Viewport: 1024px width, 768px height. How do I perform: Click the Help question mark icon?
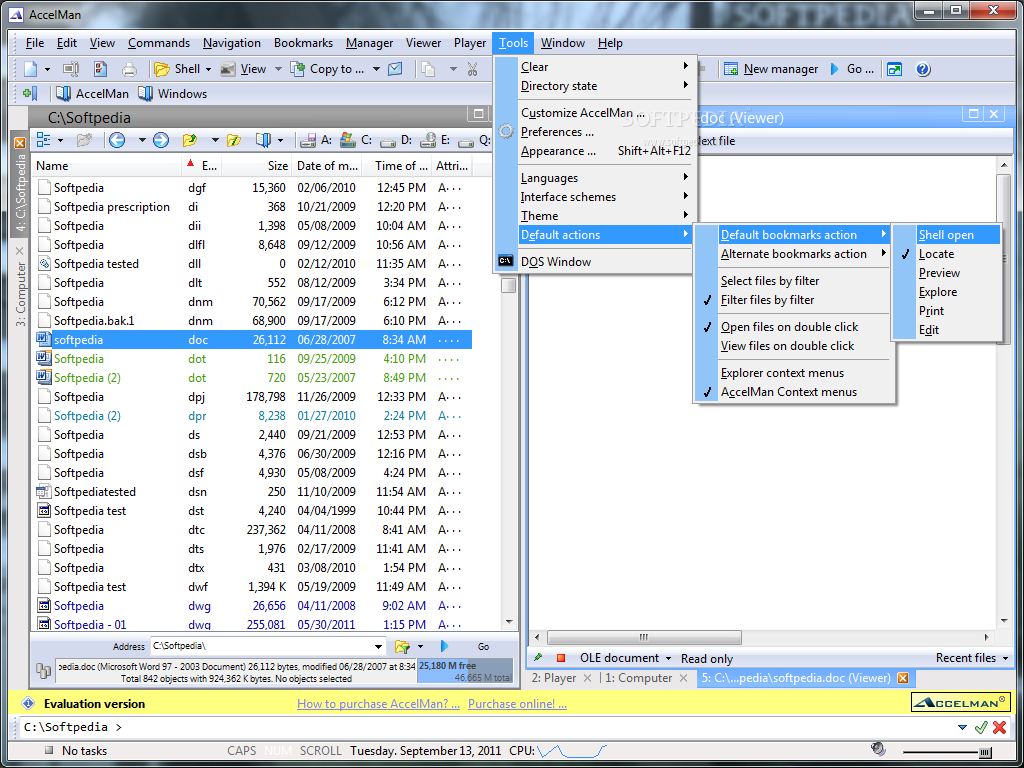(923, 69)
